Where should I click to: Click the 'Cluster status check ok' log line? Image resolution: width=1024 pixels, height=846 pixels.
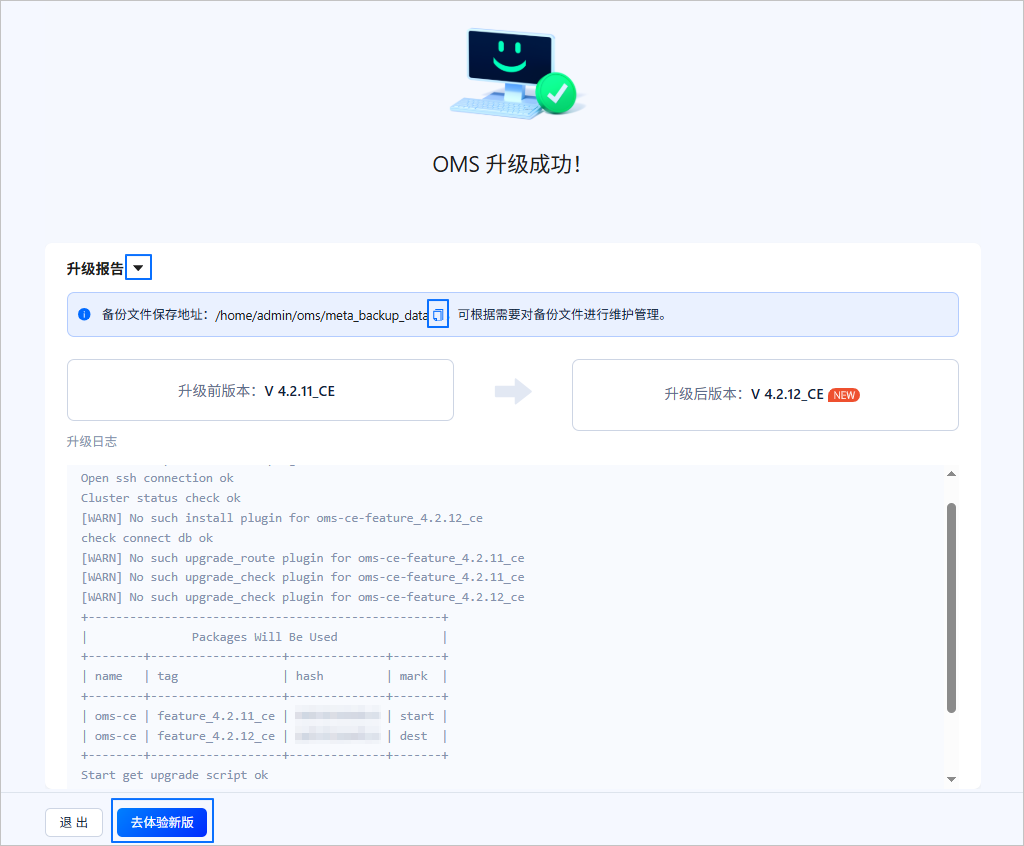161,498
